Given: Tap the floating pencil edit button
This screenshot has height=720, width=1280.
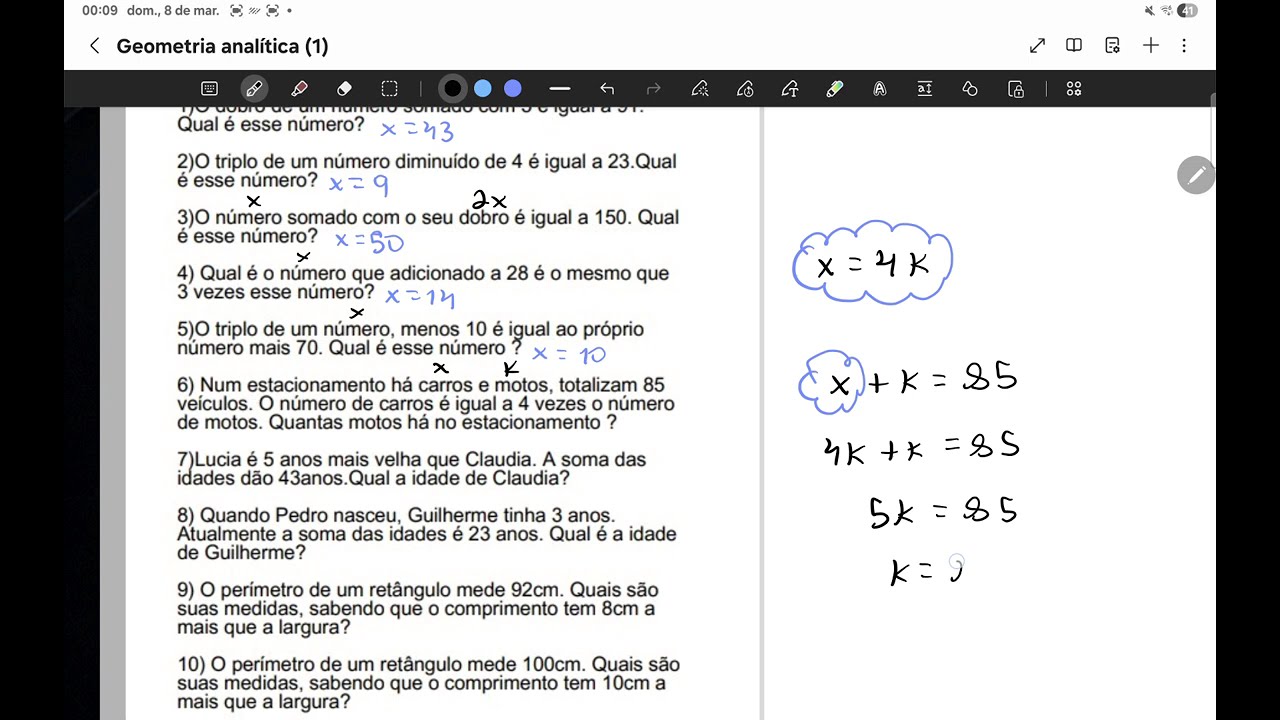Looking at the screenshot, I should click(1196, 176).
